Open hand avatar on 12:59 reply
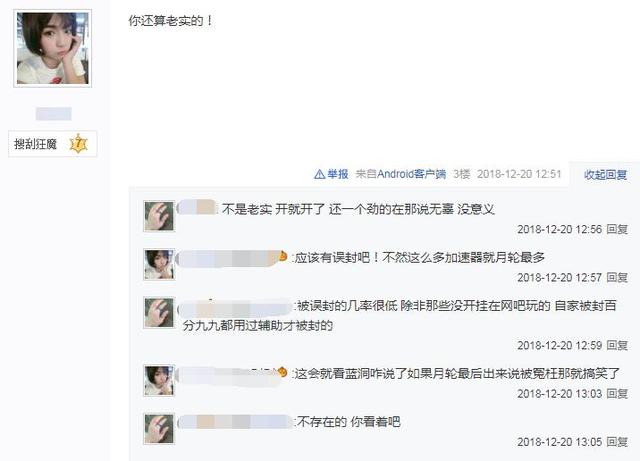Image resolution: width=640 pixels, height=461 pixels. (x=159, y=313)
